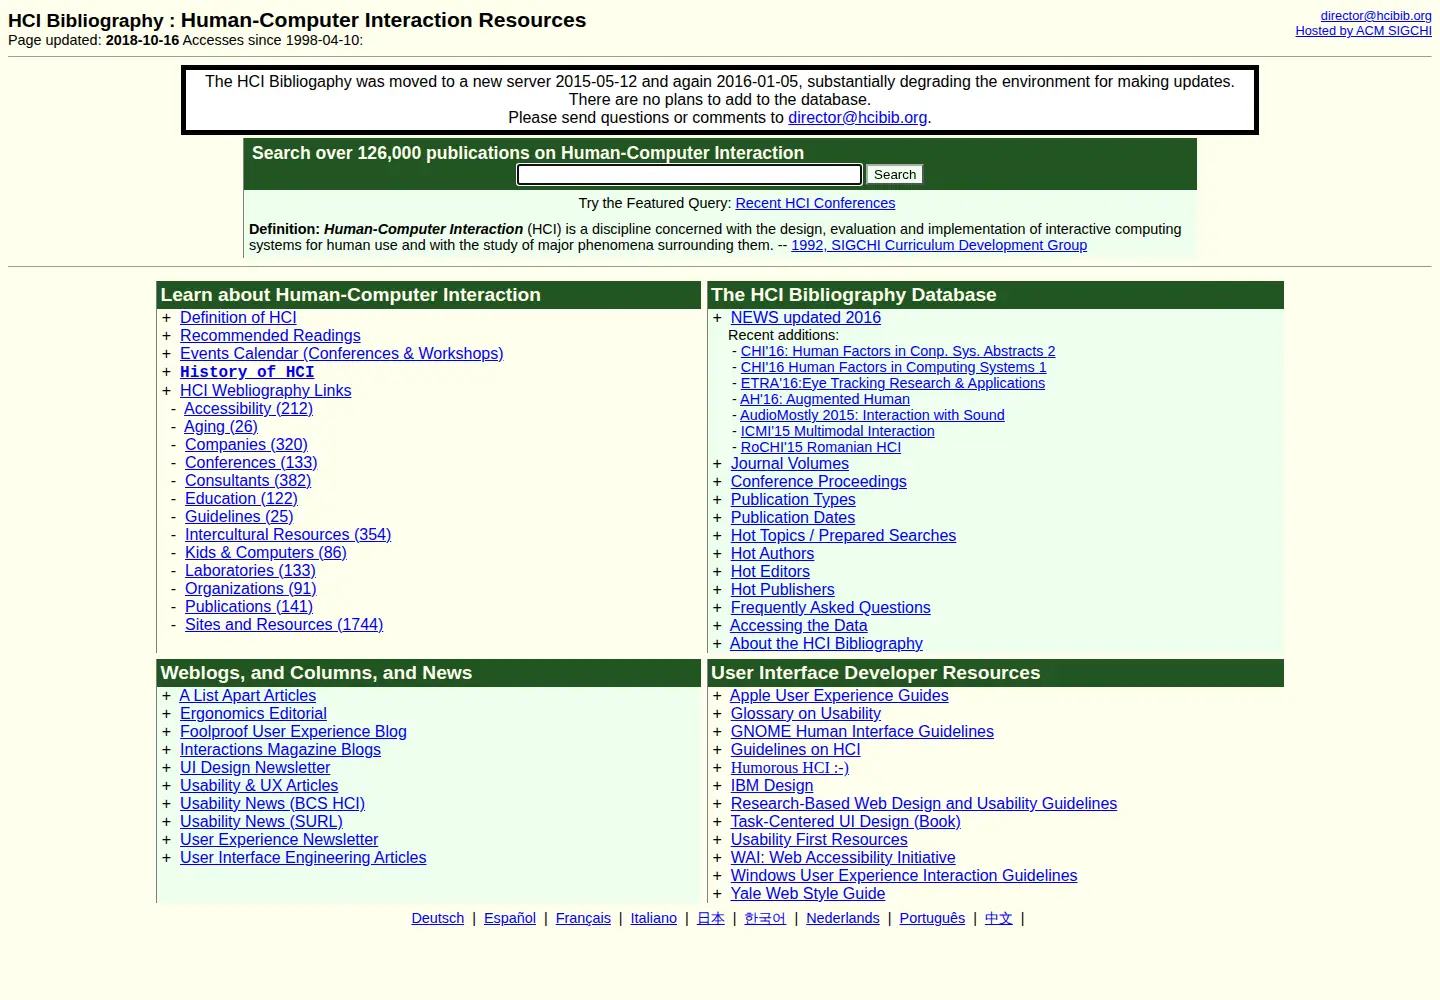Switch the page language to Português
The image size is (1440, 1000).
point(932,918)
